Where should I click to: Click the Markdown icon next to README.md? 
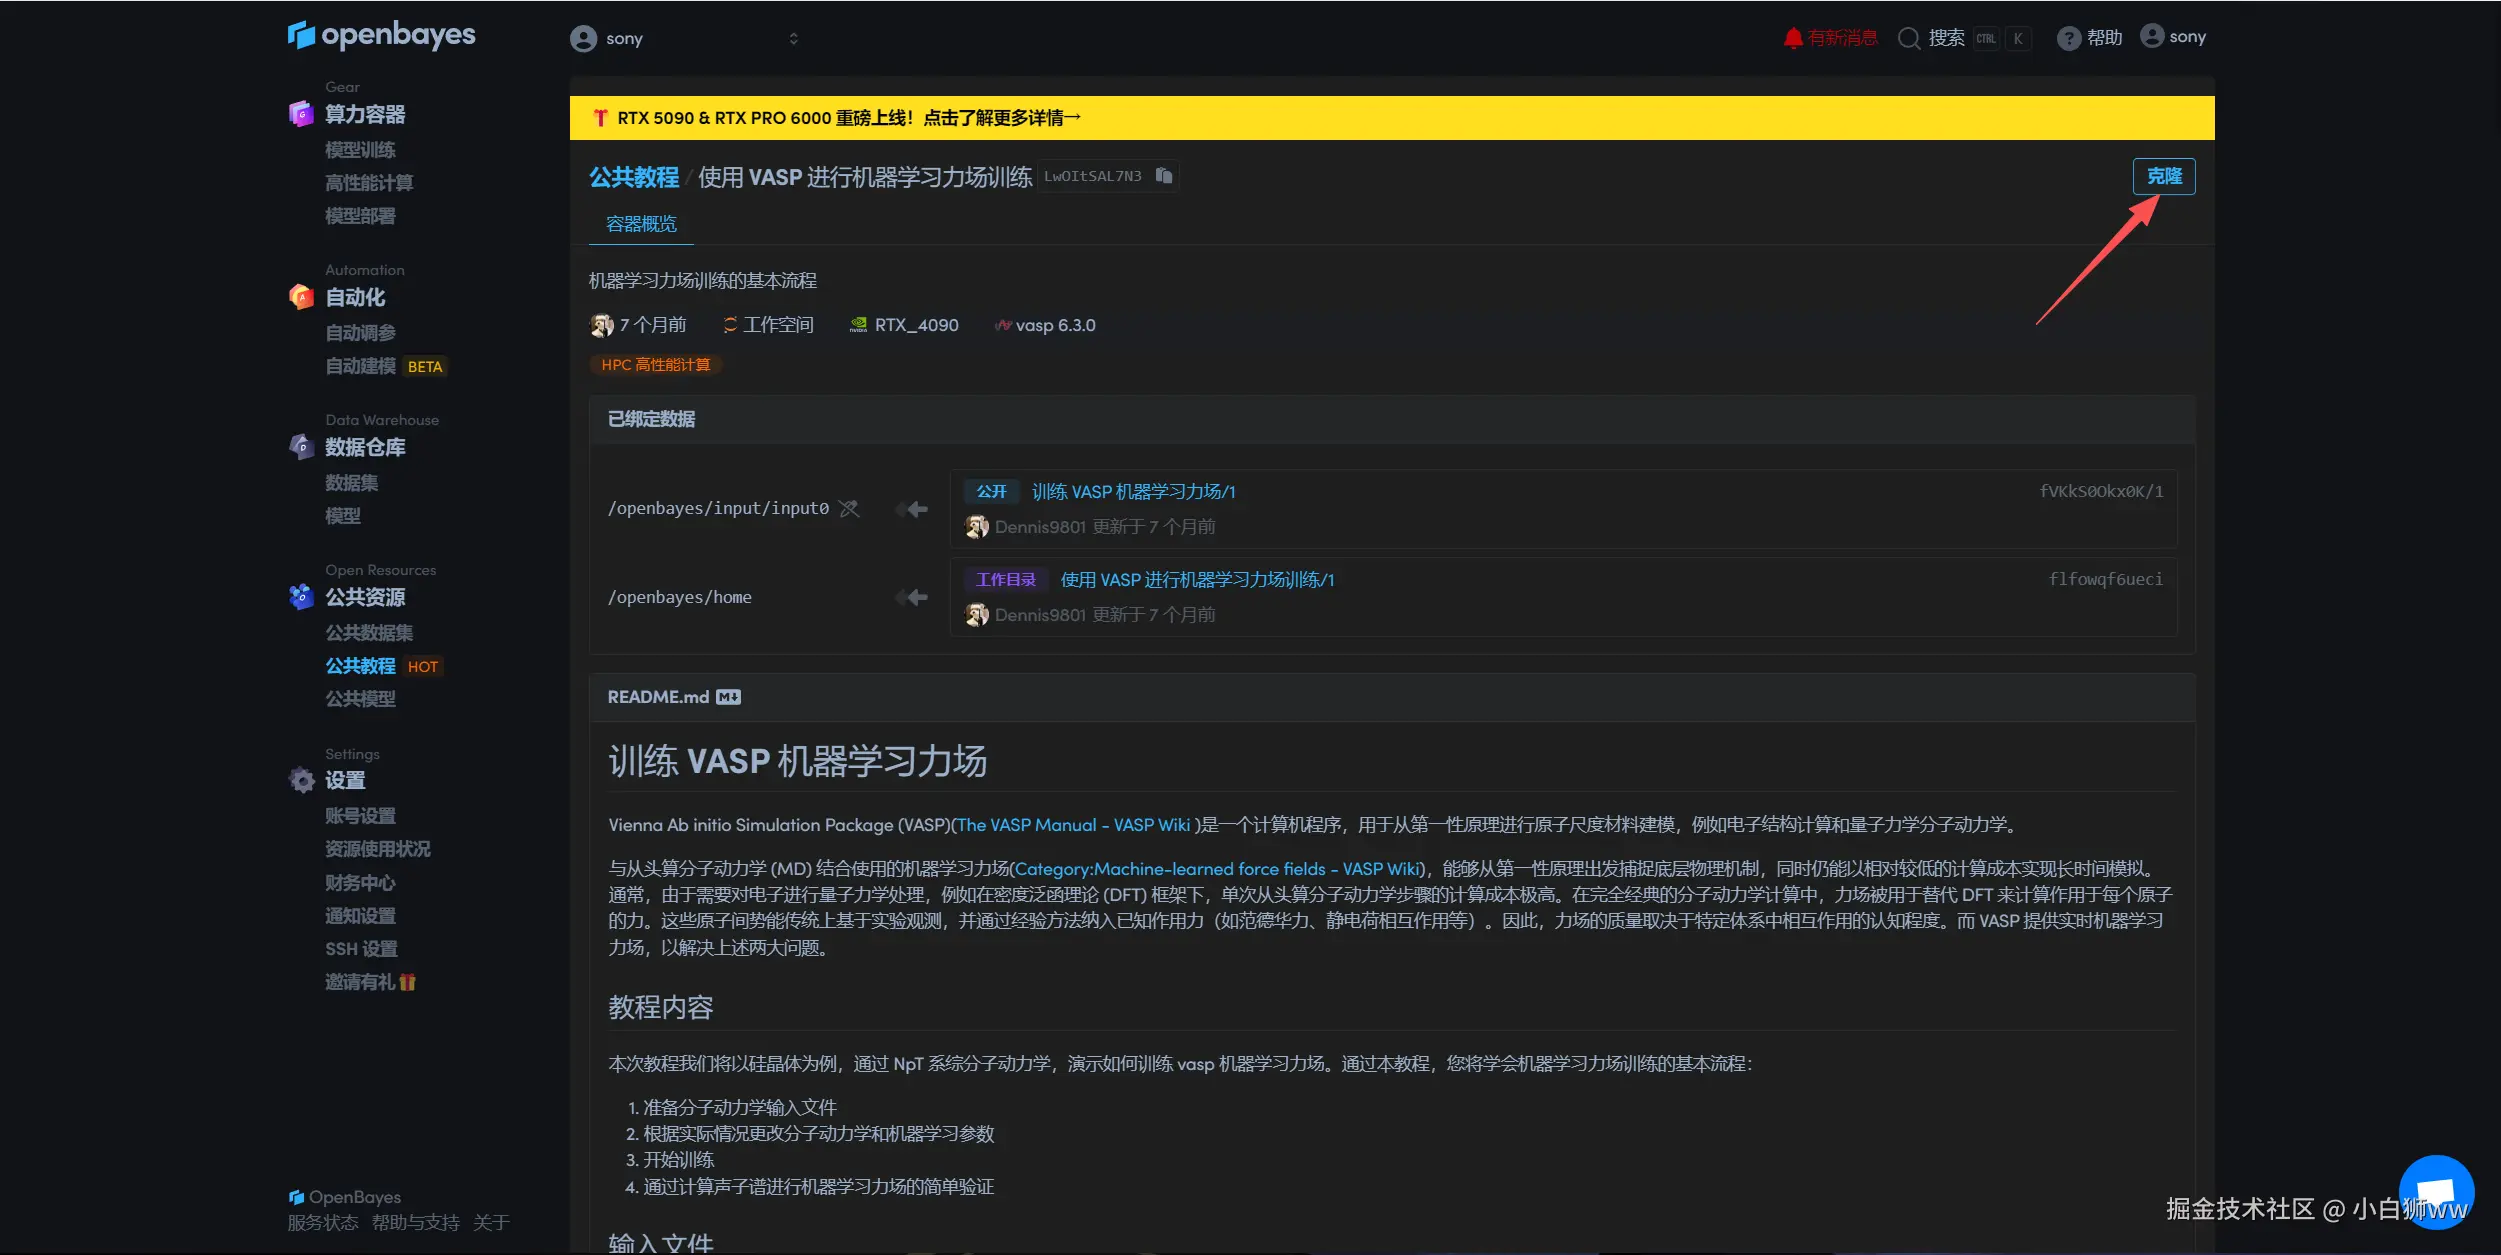coord(728,697)
